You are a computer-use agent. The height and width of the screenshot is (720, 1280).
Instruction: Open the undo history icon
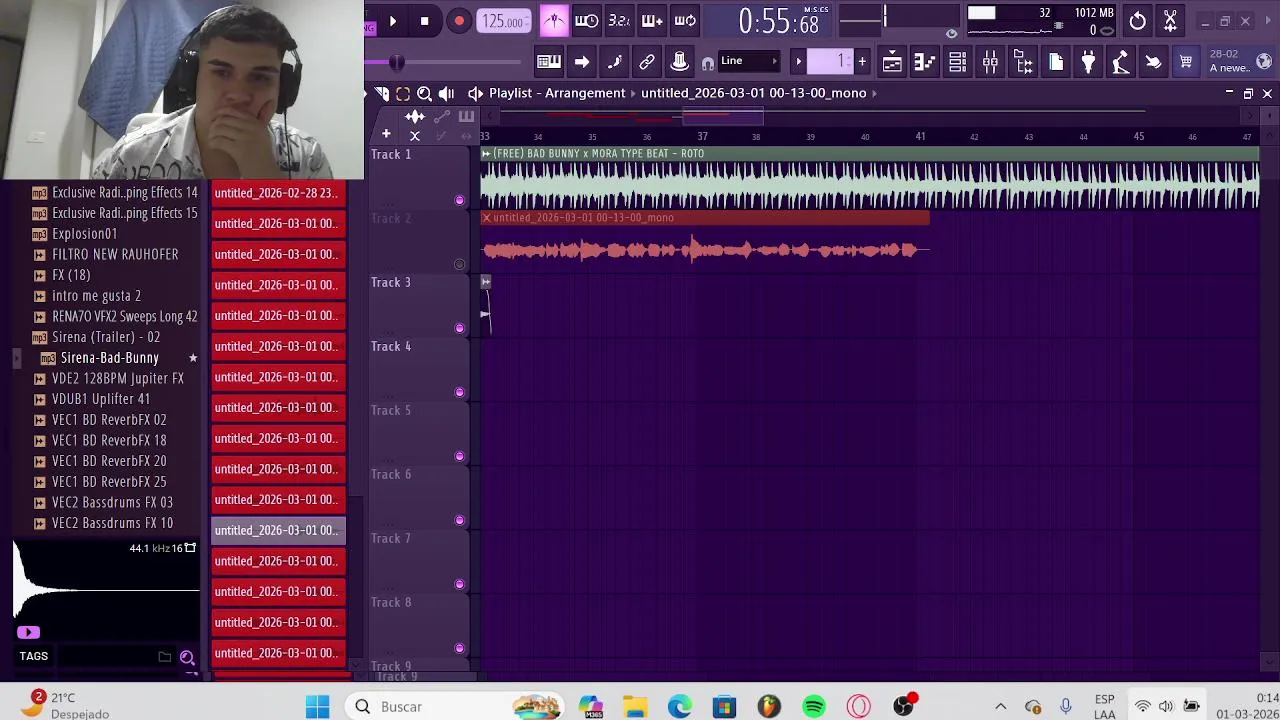(x=1138, y=21)
